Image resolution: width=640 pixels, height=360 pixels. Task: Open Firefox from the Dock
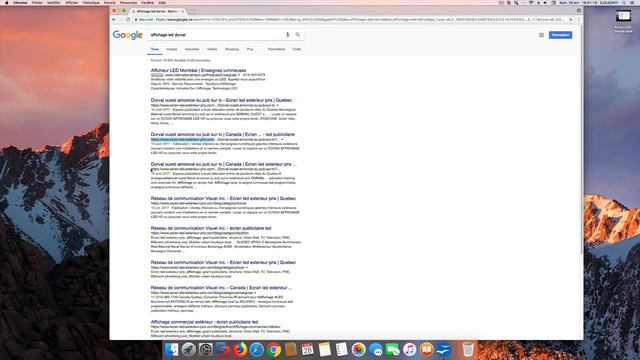(x=240, y=349)
